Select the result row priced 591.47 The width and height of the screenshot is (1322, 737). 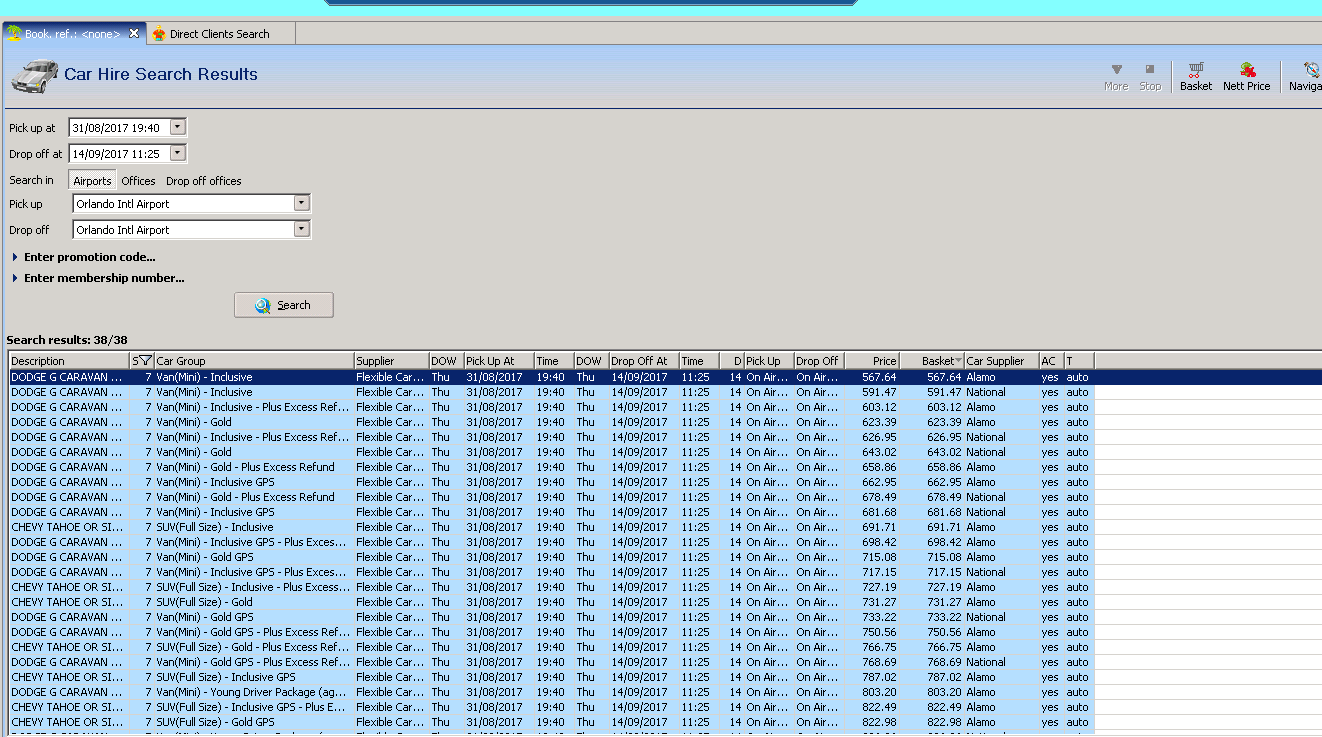(551, 392)
